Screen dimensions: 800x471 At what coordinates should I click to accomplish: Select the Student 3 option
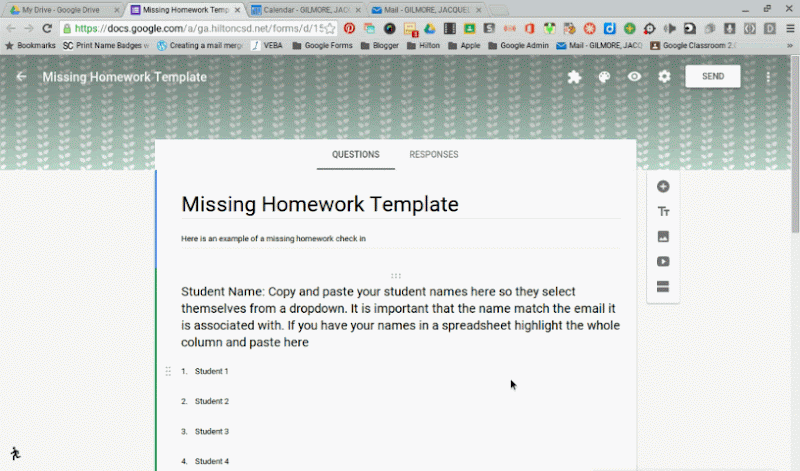[212, 431]
